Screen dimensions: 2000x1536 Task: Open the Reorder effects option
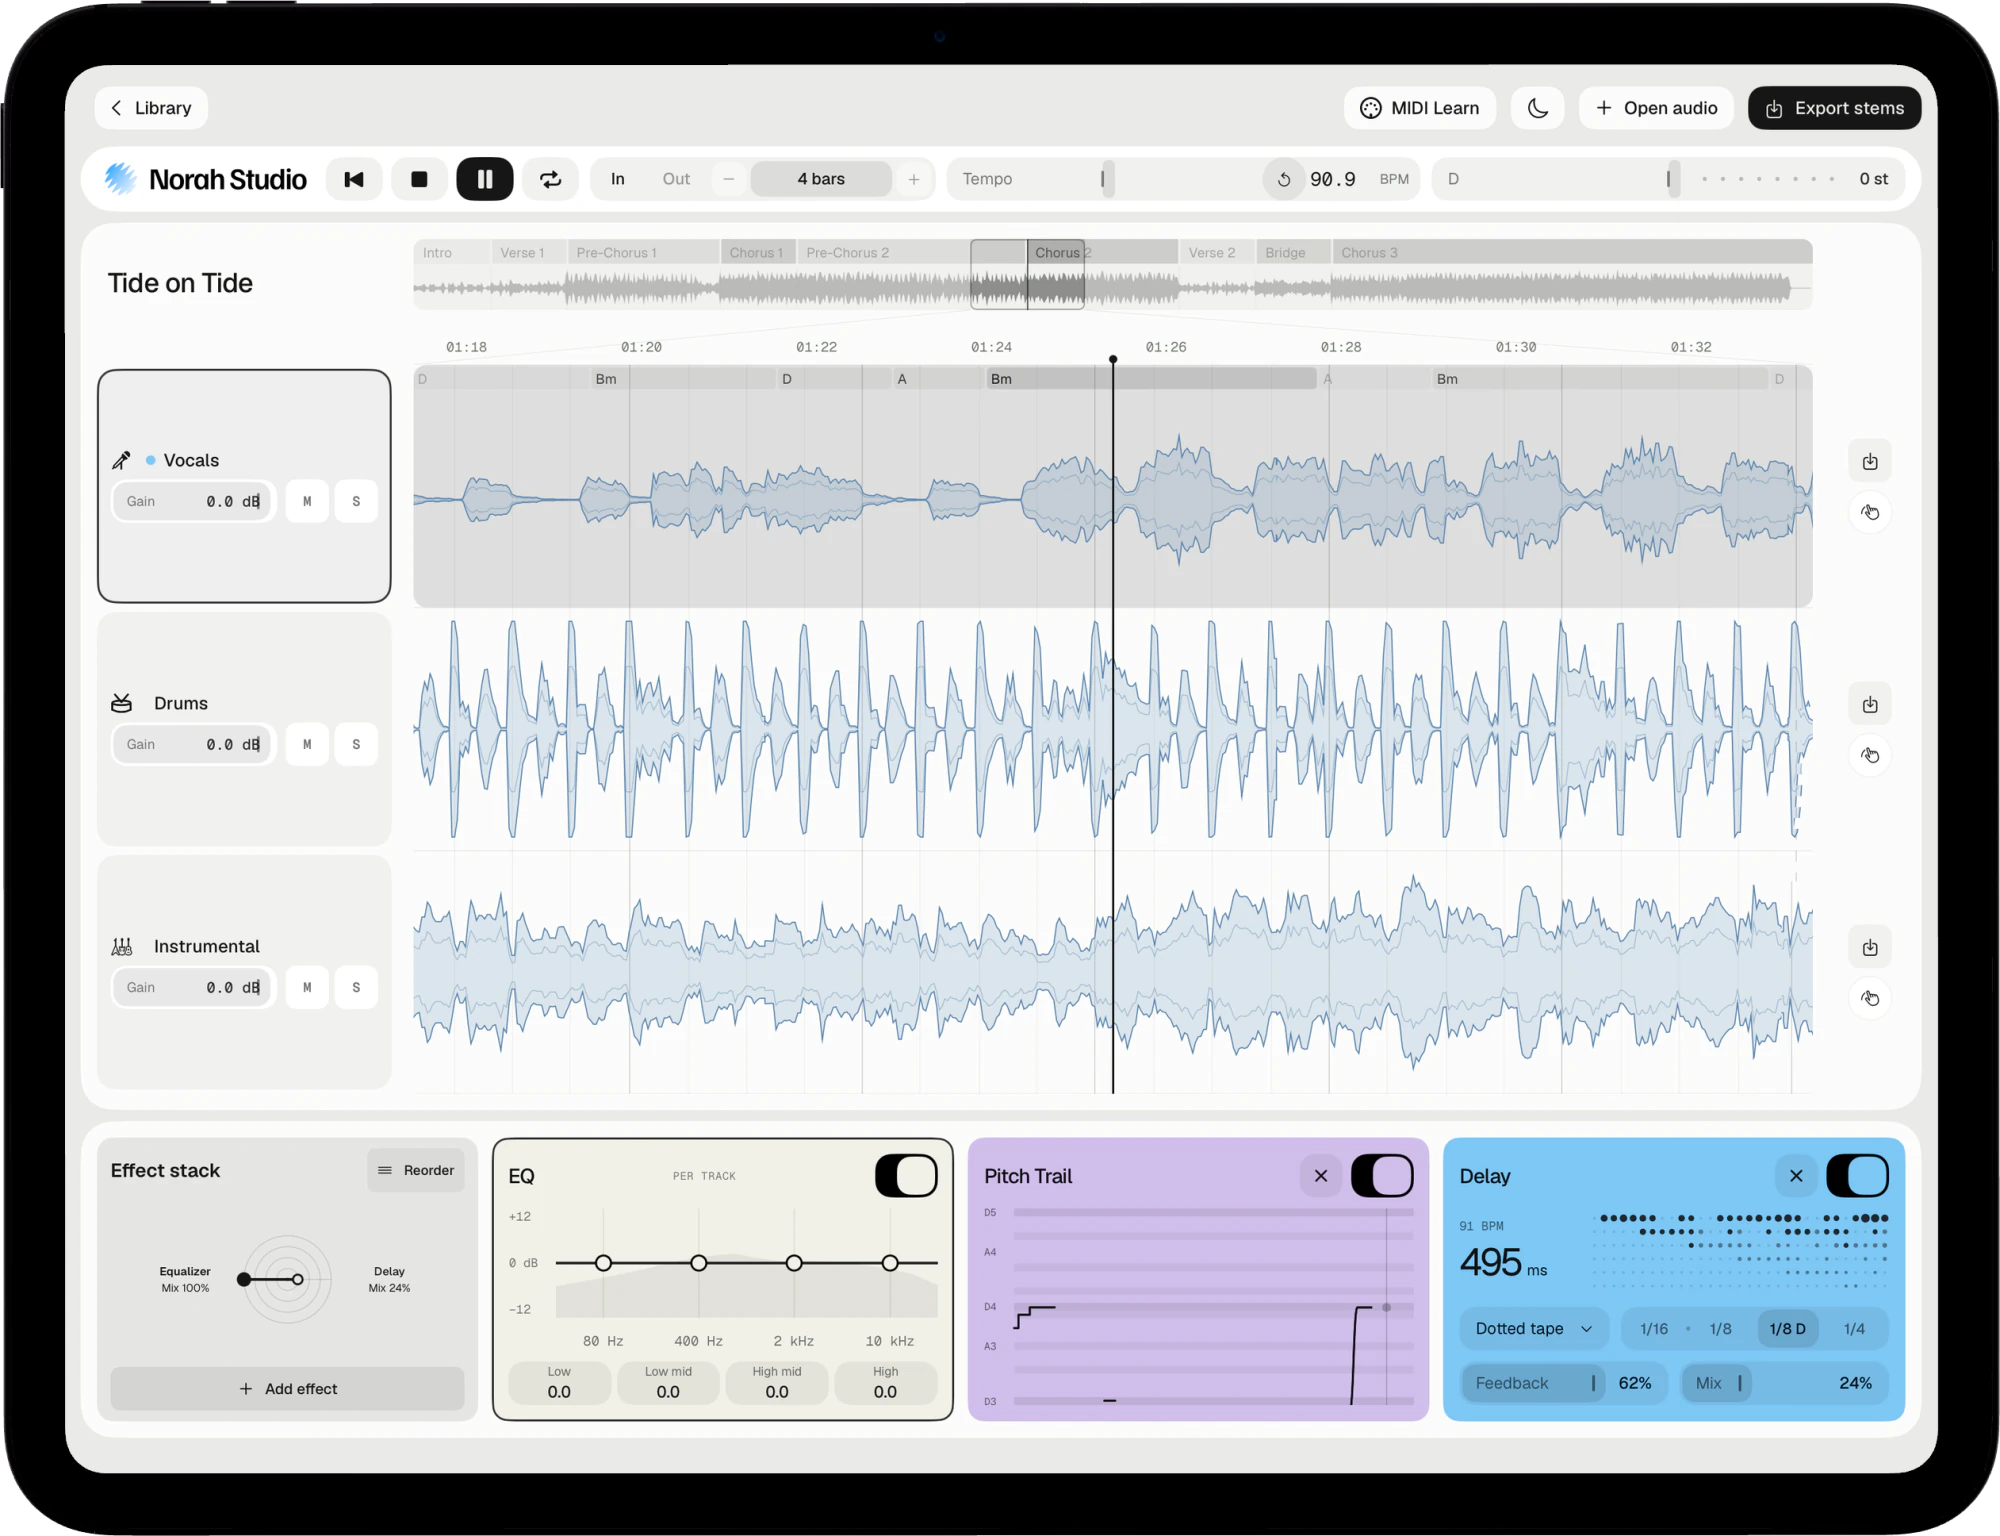click(416, 1170)
